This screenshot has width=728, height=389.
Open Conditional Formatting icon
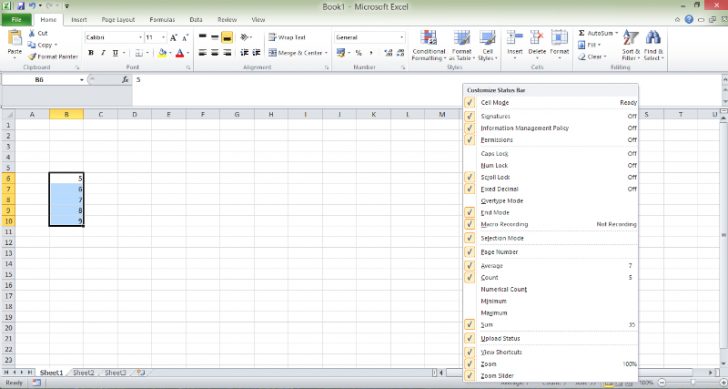coord(429,38)
